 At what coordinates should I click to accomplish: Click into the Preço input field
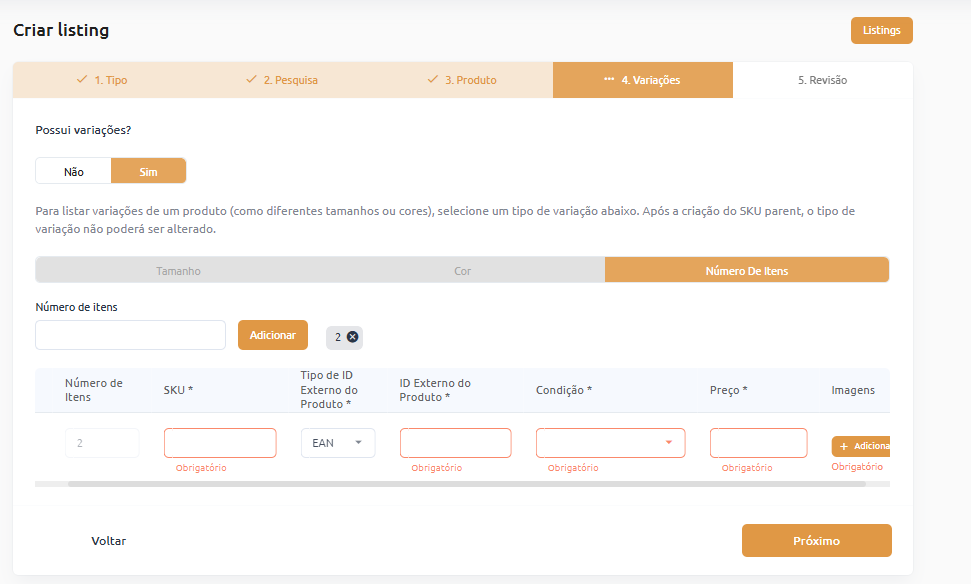point(758,443)
